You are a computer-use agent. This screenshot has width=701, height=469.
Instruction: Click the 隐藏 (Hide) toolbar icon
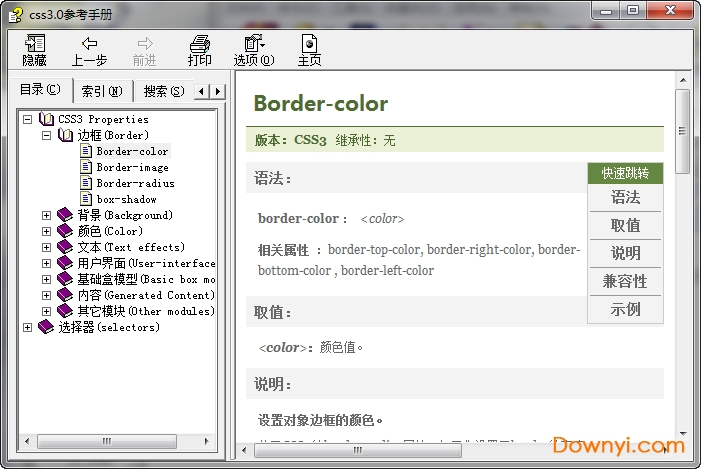click(35, 43)
